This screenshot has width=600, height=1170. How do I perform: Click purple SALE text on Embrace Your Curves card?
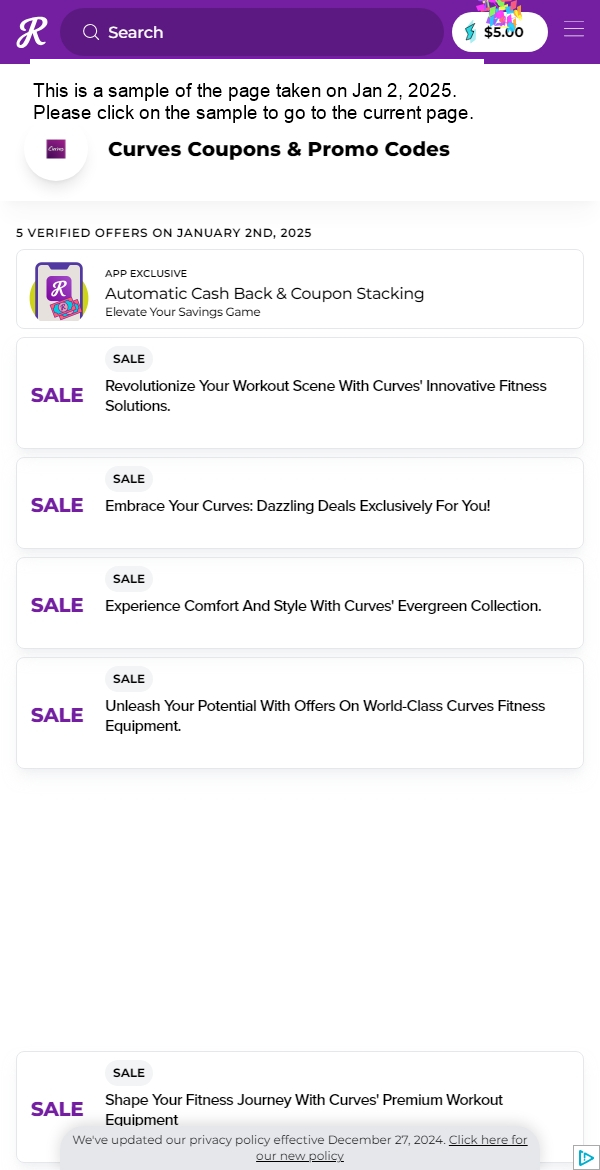click(57, 505)
